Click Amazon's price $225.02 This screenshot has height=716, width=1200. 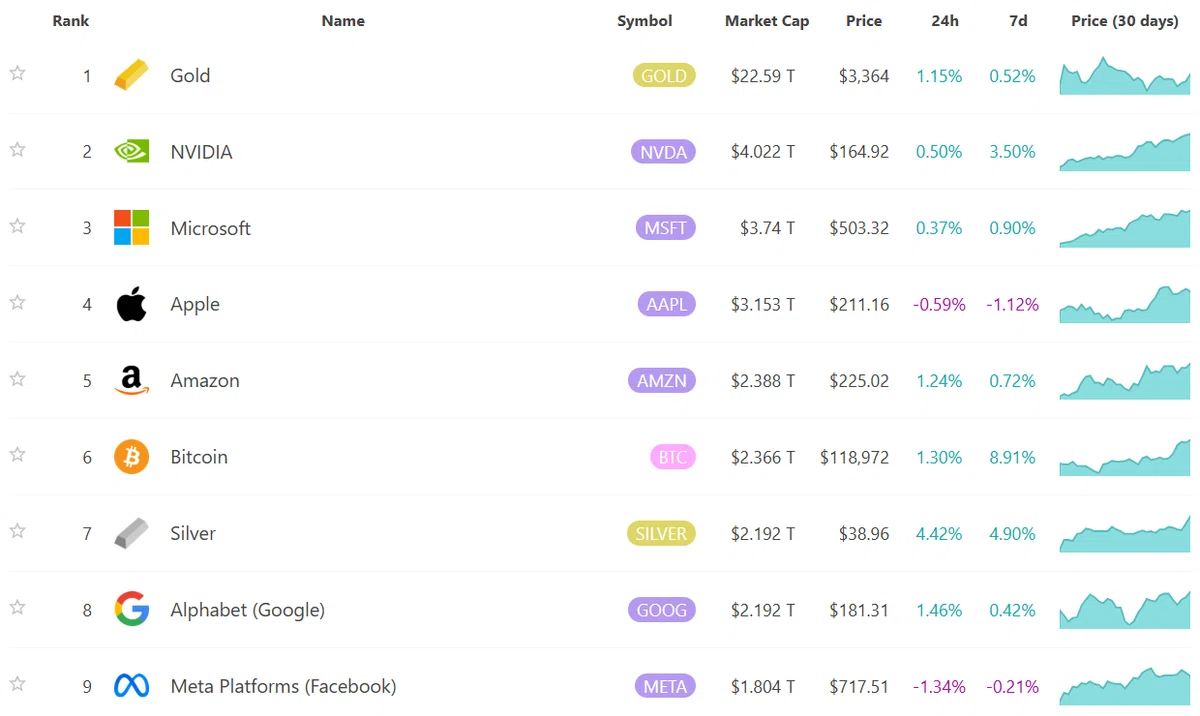pos(859,381)
